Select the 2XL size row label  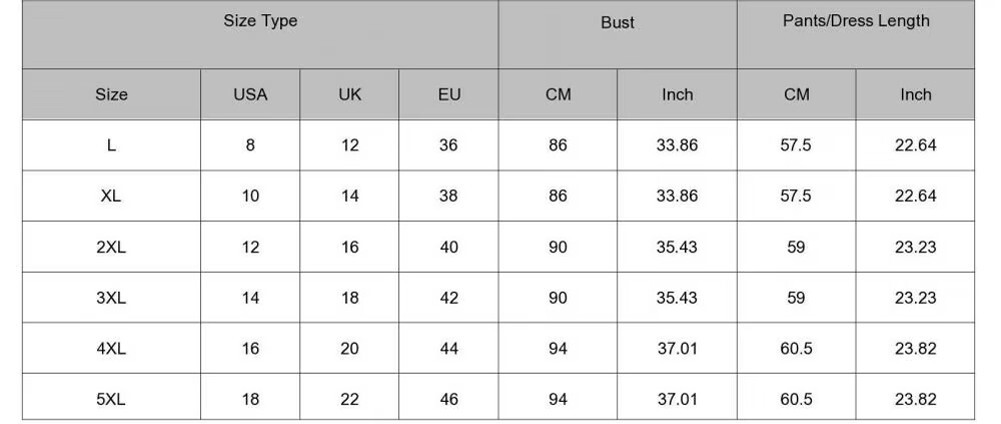(111, 247)
